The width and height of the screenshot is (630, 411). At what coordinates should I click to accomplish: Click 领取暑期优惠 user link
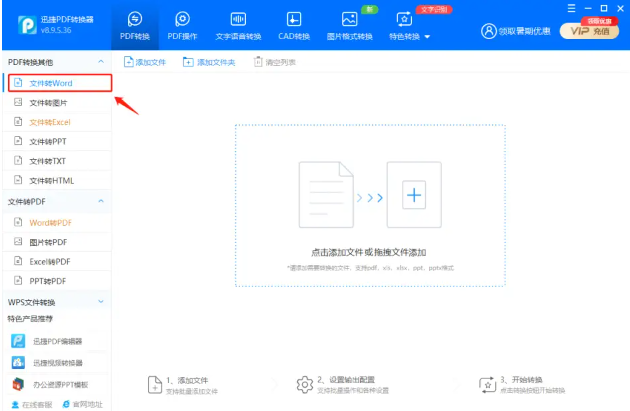(x=515, y=31)
